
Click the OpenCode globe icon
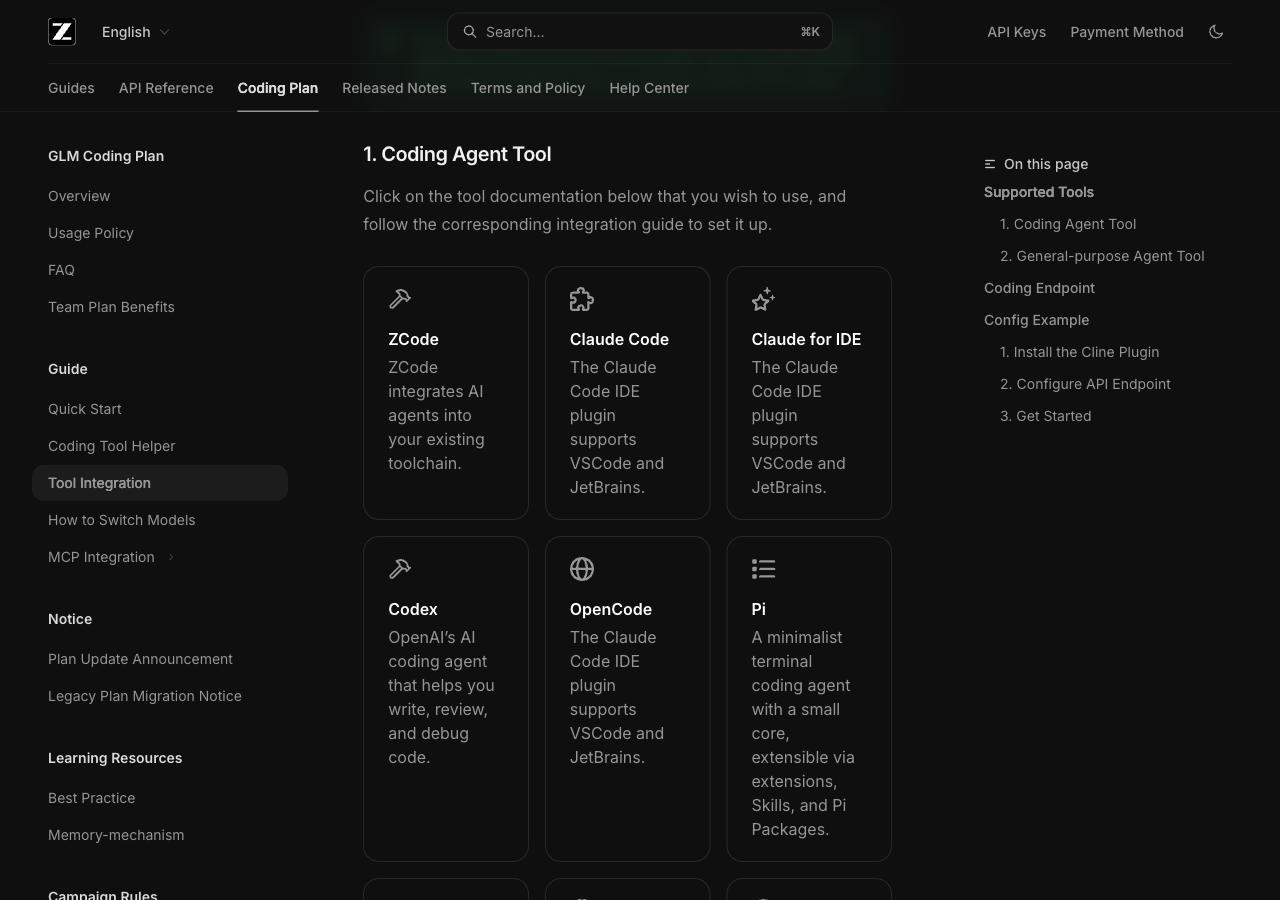[582, 569]
